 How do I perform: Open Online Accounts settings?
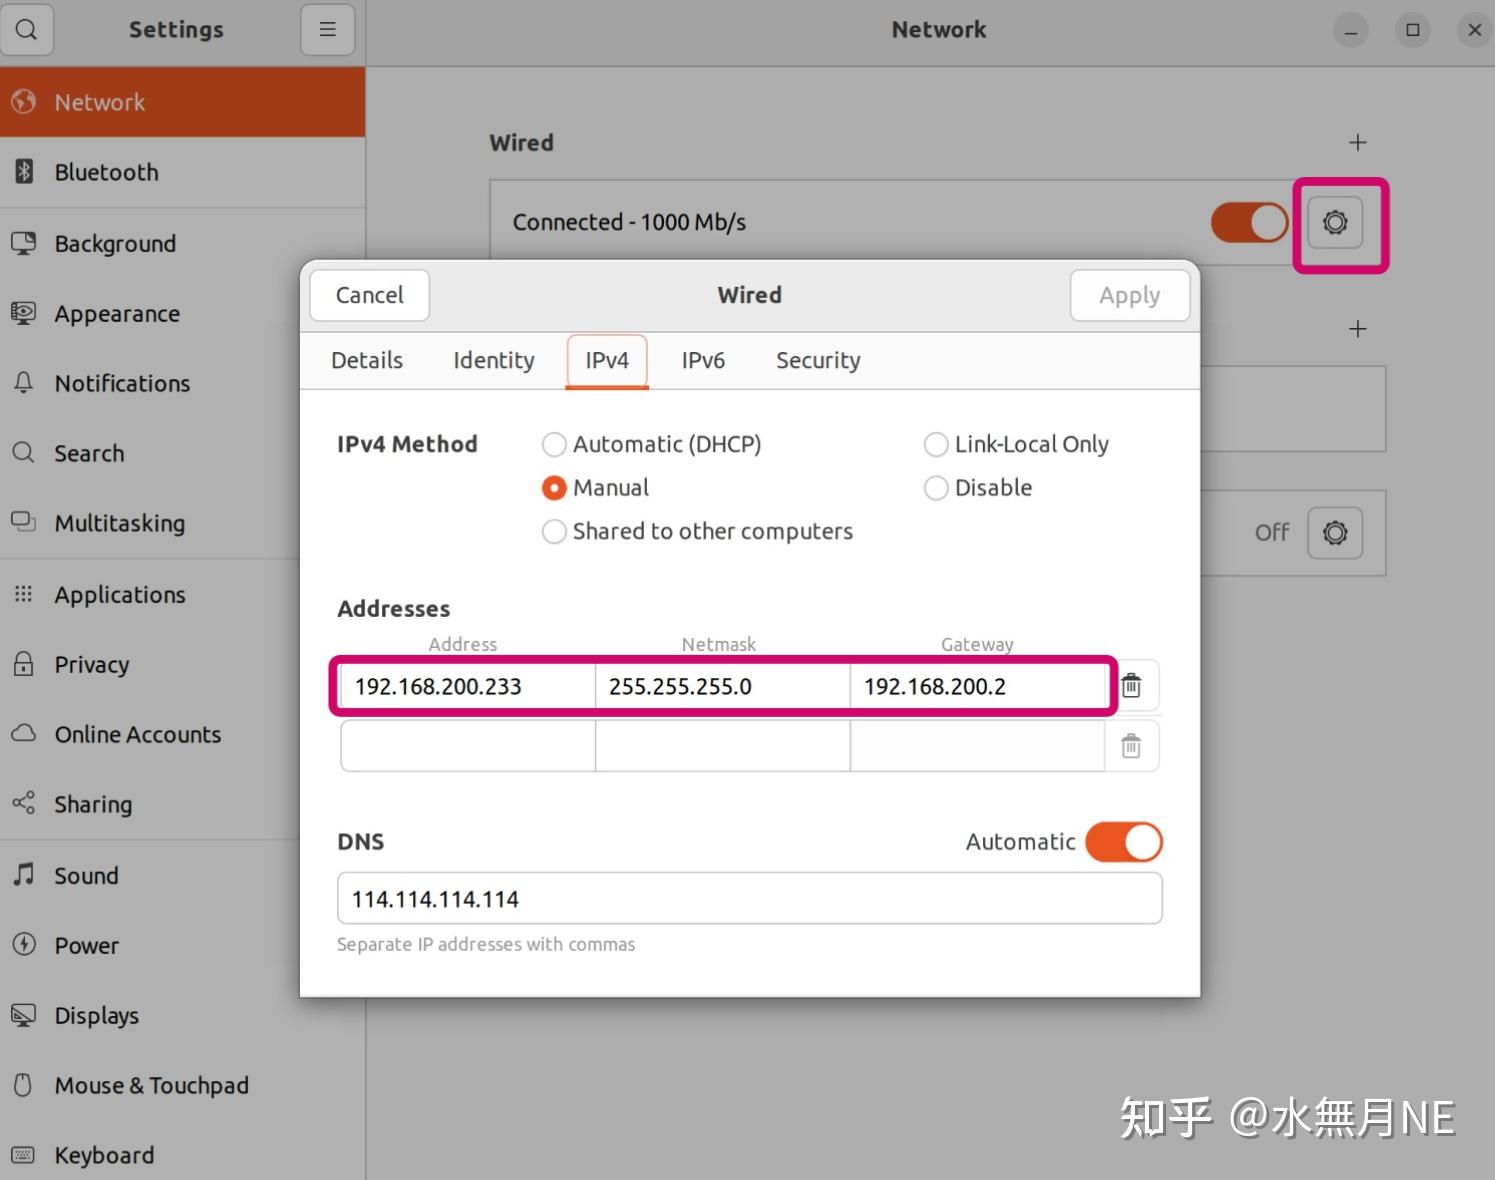coord(137,734)
